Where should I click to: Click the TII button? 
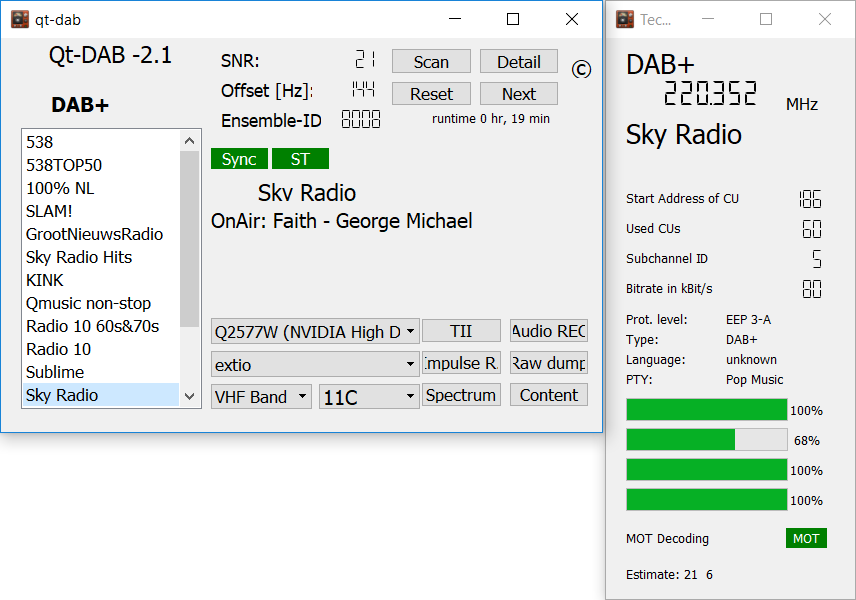(461, 331)
